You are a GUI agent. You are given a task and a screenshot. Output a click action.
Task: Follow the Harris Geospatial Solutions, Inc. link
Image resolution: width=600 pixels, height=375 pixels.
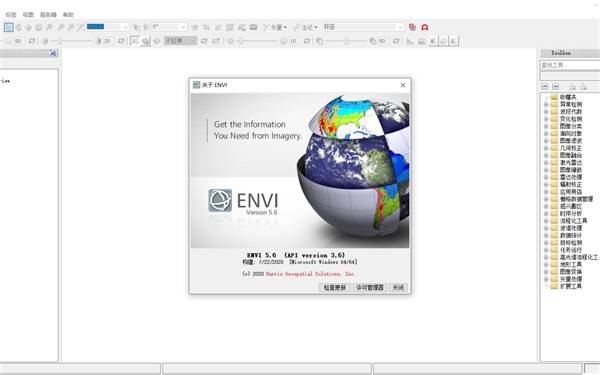(310, 274)
